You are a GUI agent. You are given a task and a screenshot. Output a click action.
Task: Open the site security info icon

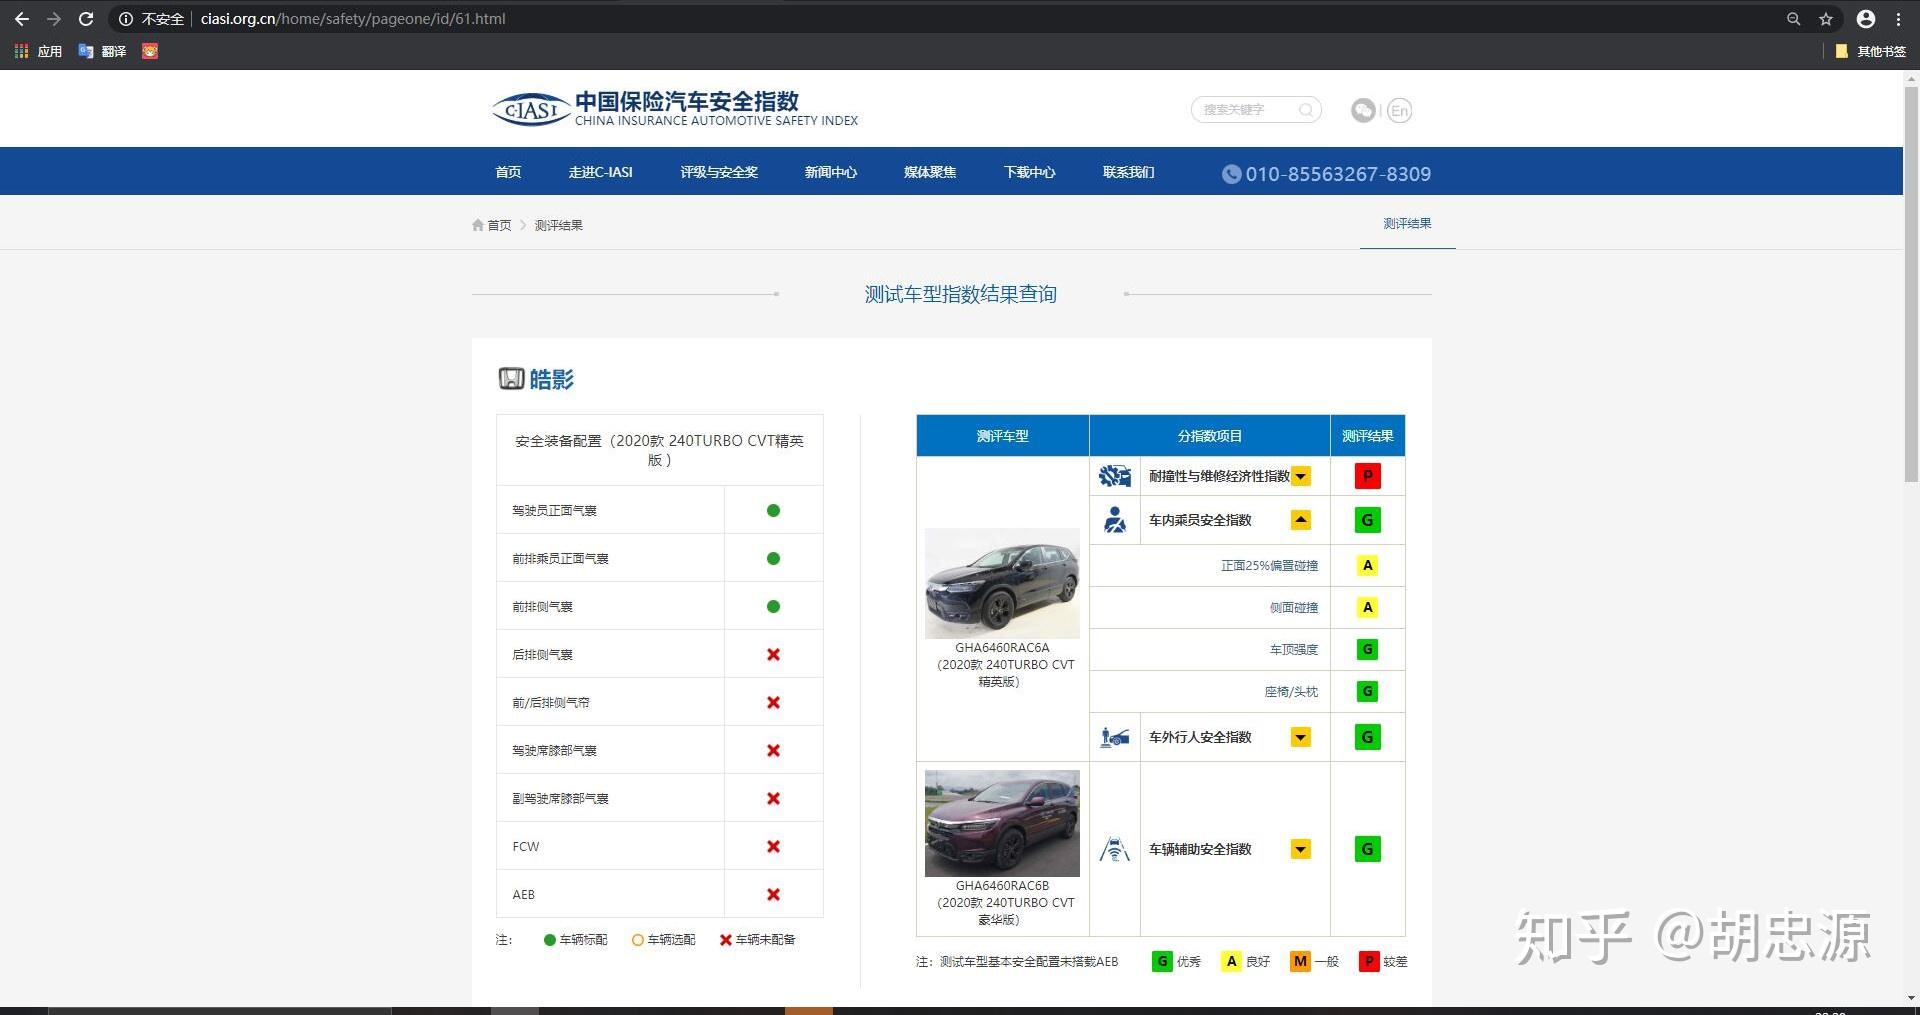click(126, 19)
